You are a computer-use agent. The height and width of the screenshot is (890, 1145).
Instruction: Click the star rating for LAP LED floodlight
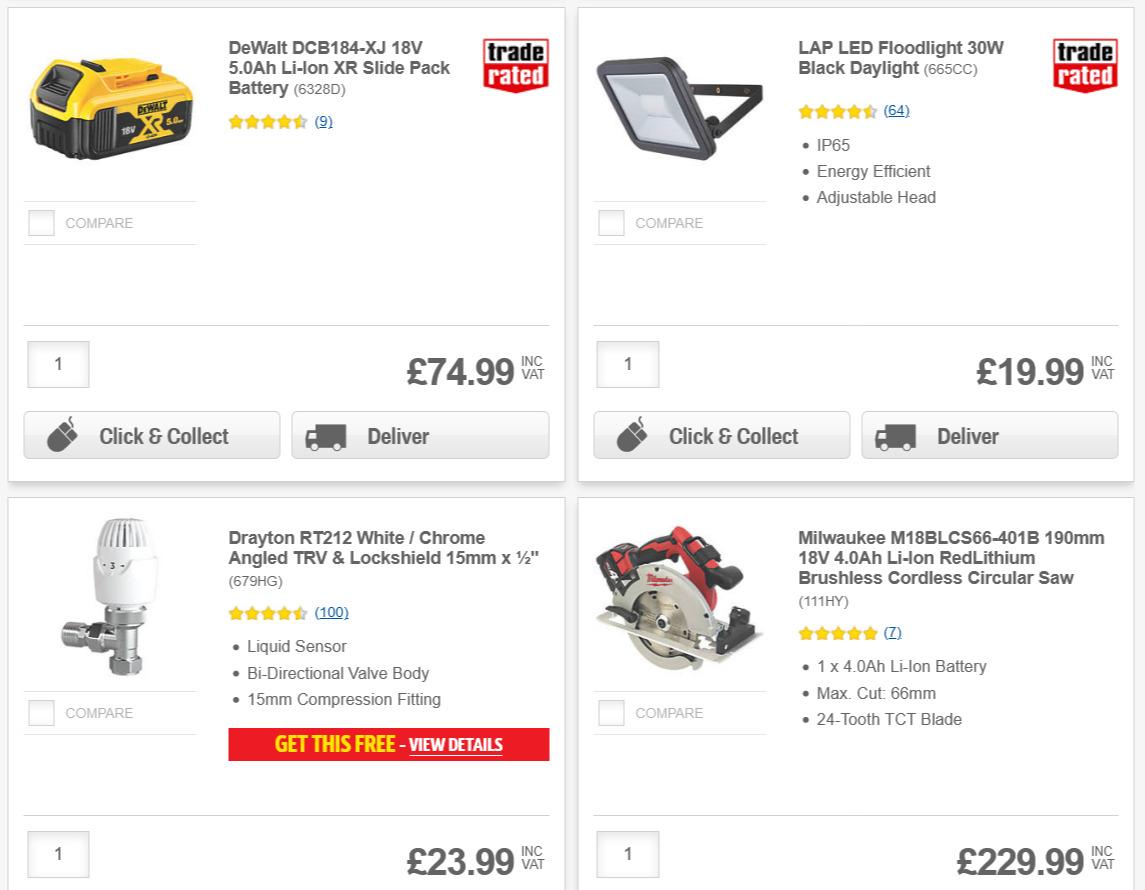pyautogui.click(x=837, y=111)
